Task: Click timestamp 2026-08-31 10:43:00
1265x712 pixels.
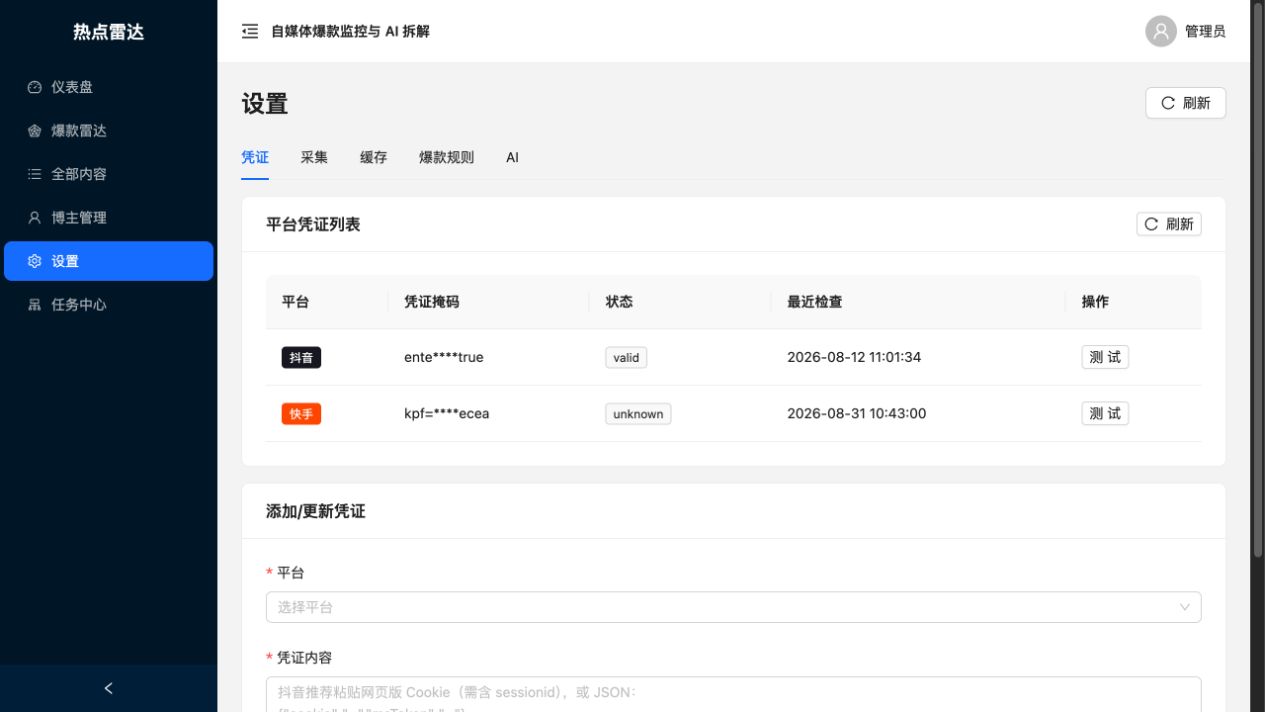Action: tap(857, 413)
